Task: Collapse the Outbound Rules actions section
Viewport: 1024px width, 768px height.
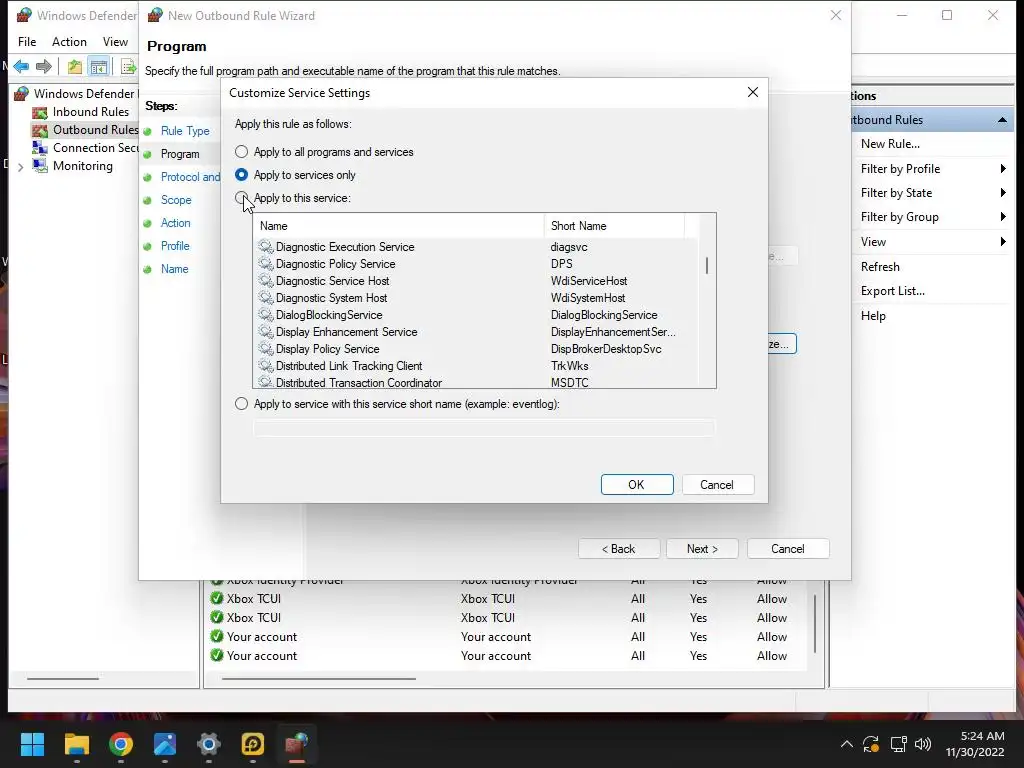Action: point(1002,120)
